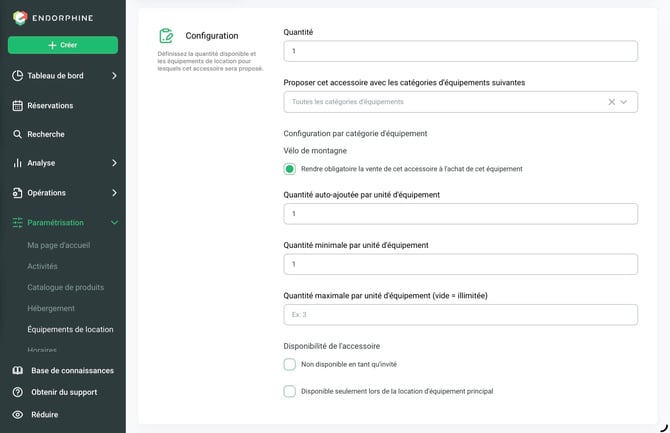Select the Analyse bar chart icon
The height and width of the screenshot is (433, 670).
pyautogui.click(x=18, y=163)
